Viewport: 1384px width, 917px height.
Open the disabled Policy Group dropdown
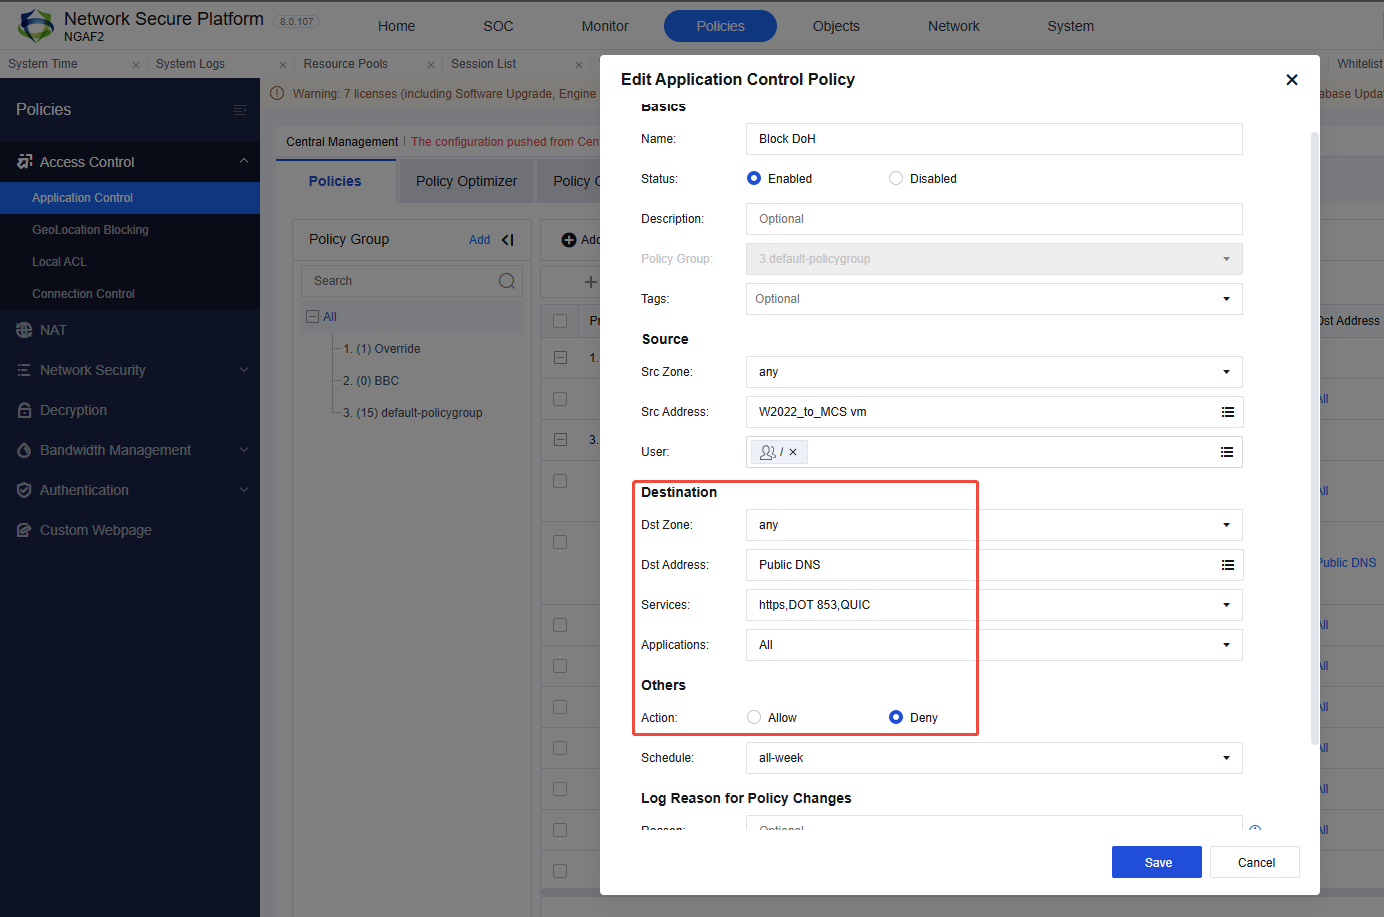click(x=994, y=259)
